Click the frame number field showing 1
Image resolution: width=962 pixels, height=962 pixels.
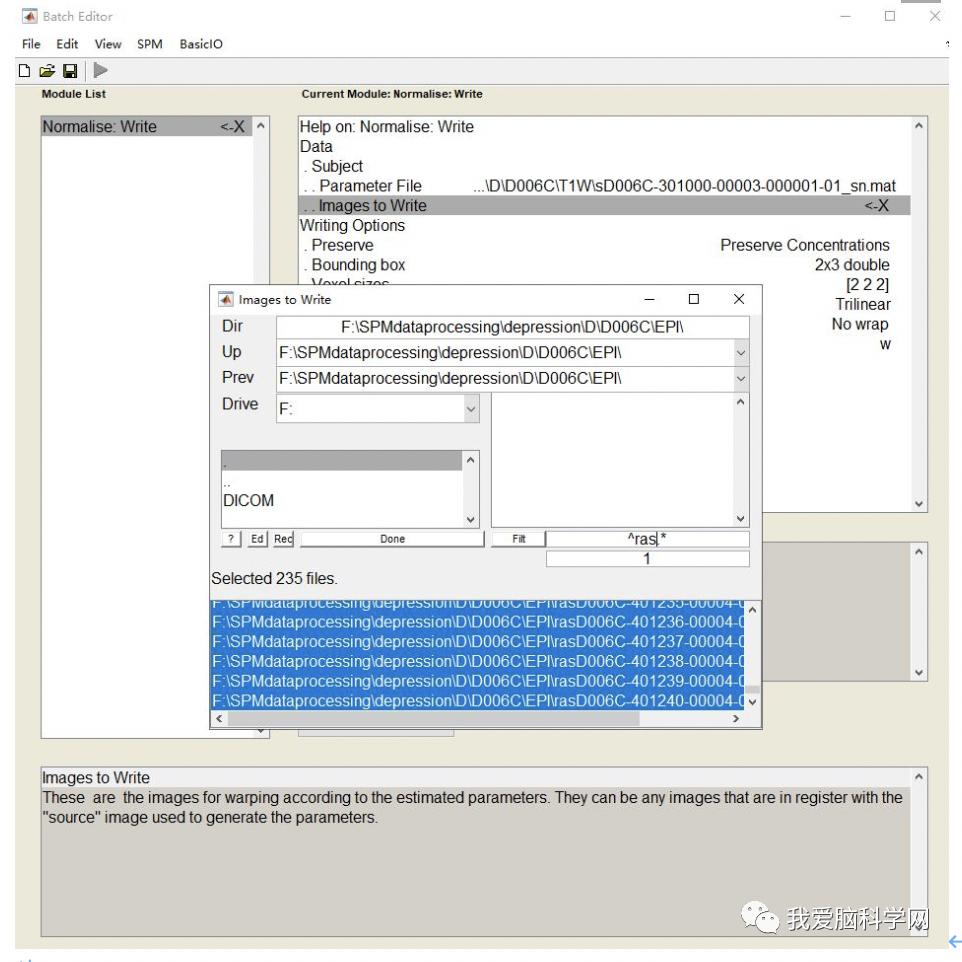[x=647, y=558]
